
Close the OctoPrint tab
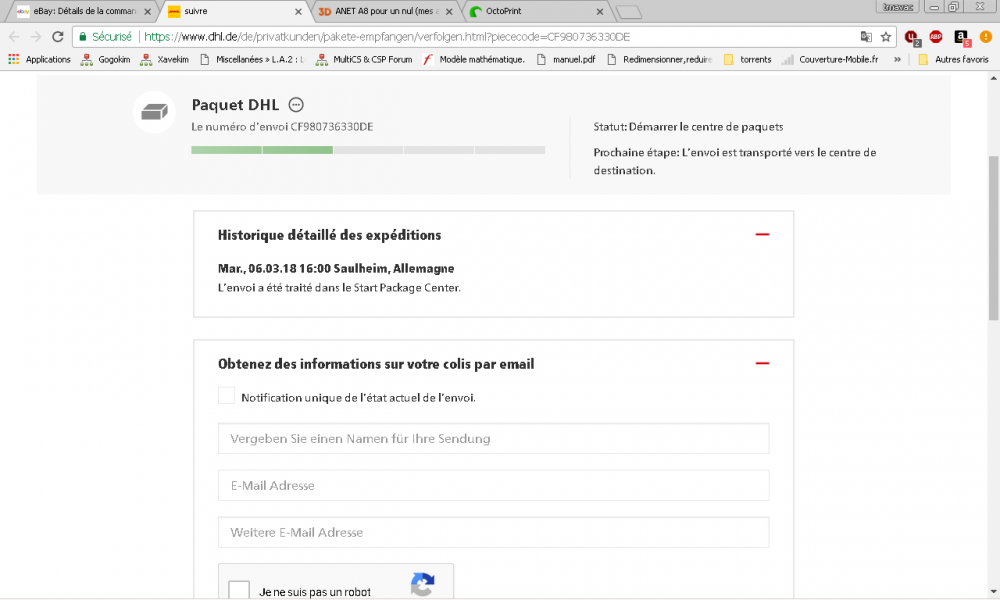[599, 11]
